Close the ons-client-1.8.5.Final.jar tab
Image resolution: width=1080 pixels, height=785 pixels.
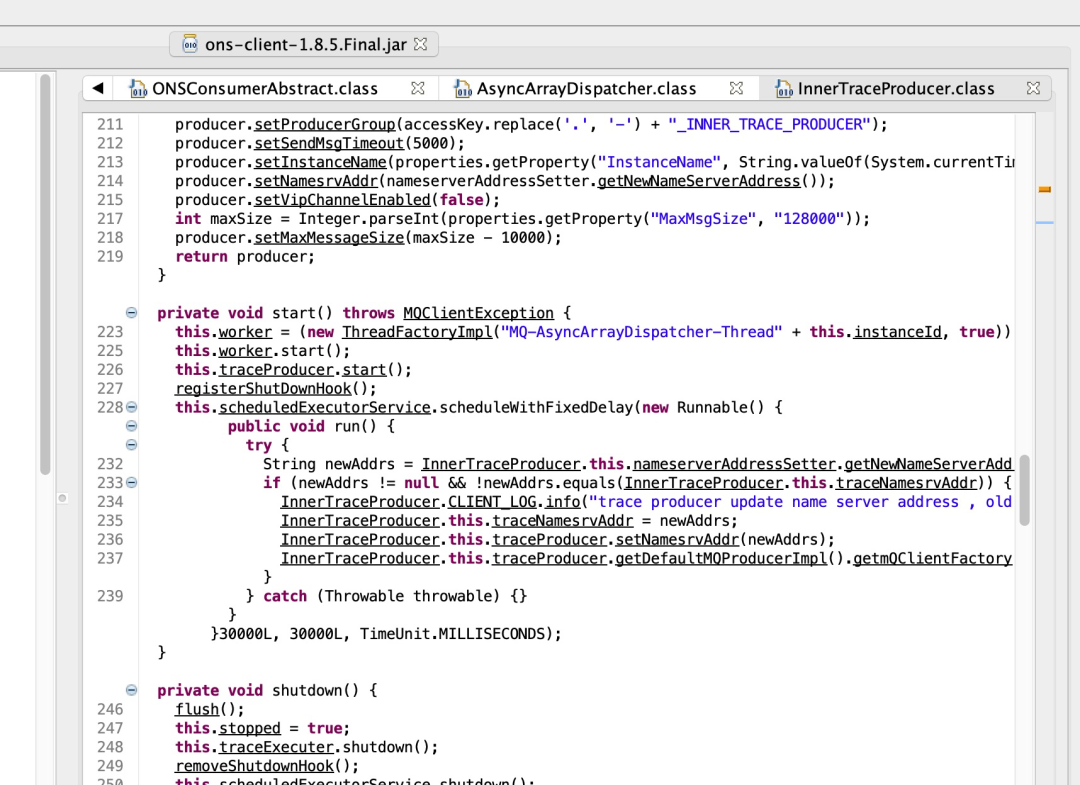[420, 44]
